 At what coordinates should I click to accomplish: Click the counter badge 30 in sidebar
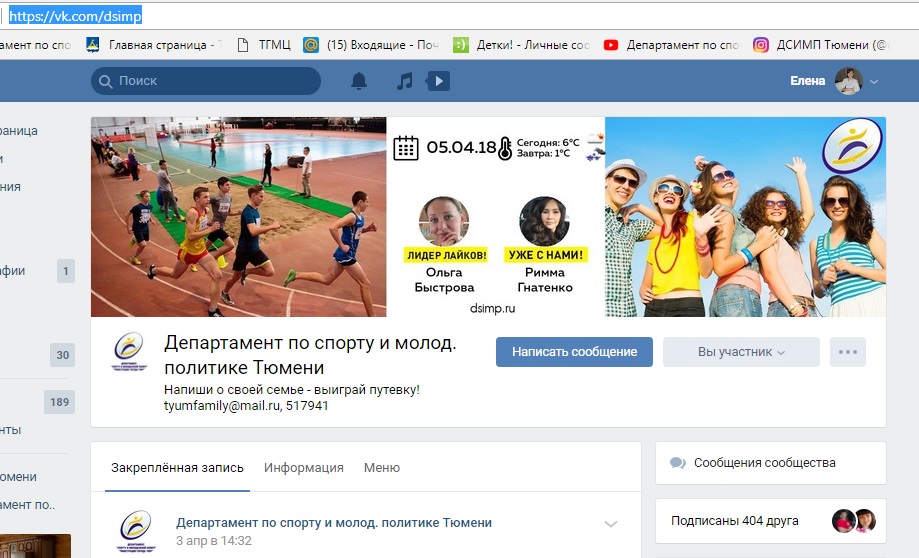click(x=63, y=355)
